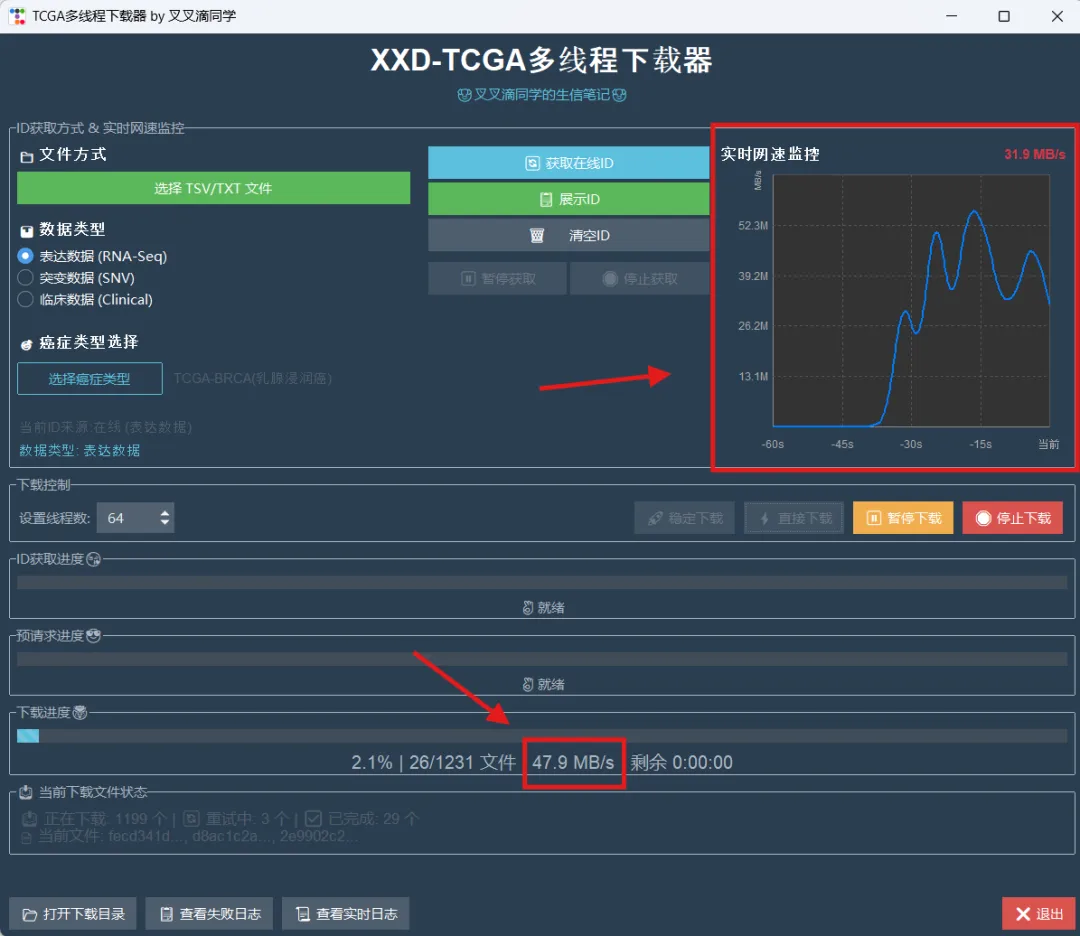Click the pause icon on 暂停下载
1080x936 pixels.
click(873, 518)
